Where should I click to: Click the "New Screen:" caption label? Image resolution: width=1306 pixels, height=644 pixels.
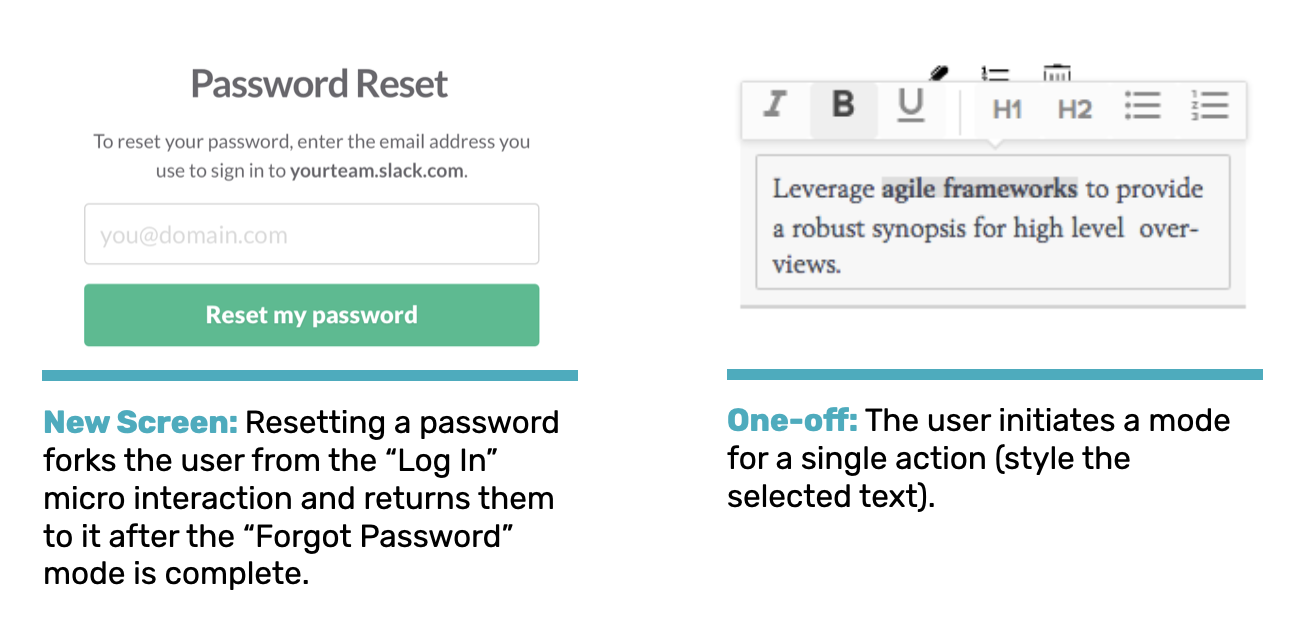tap(140, 423)
